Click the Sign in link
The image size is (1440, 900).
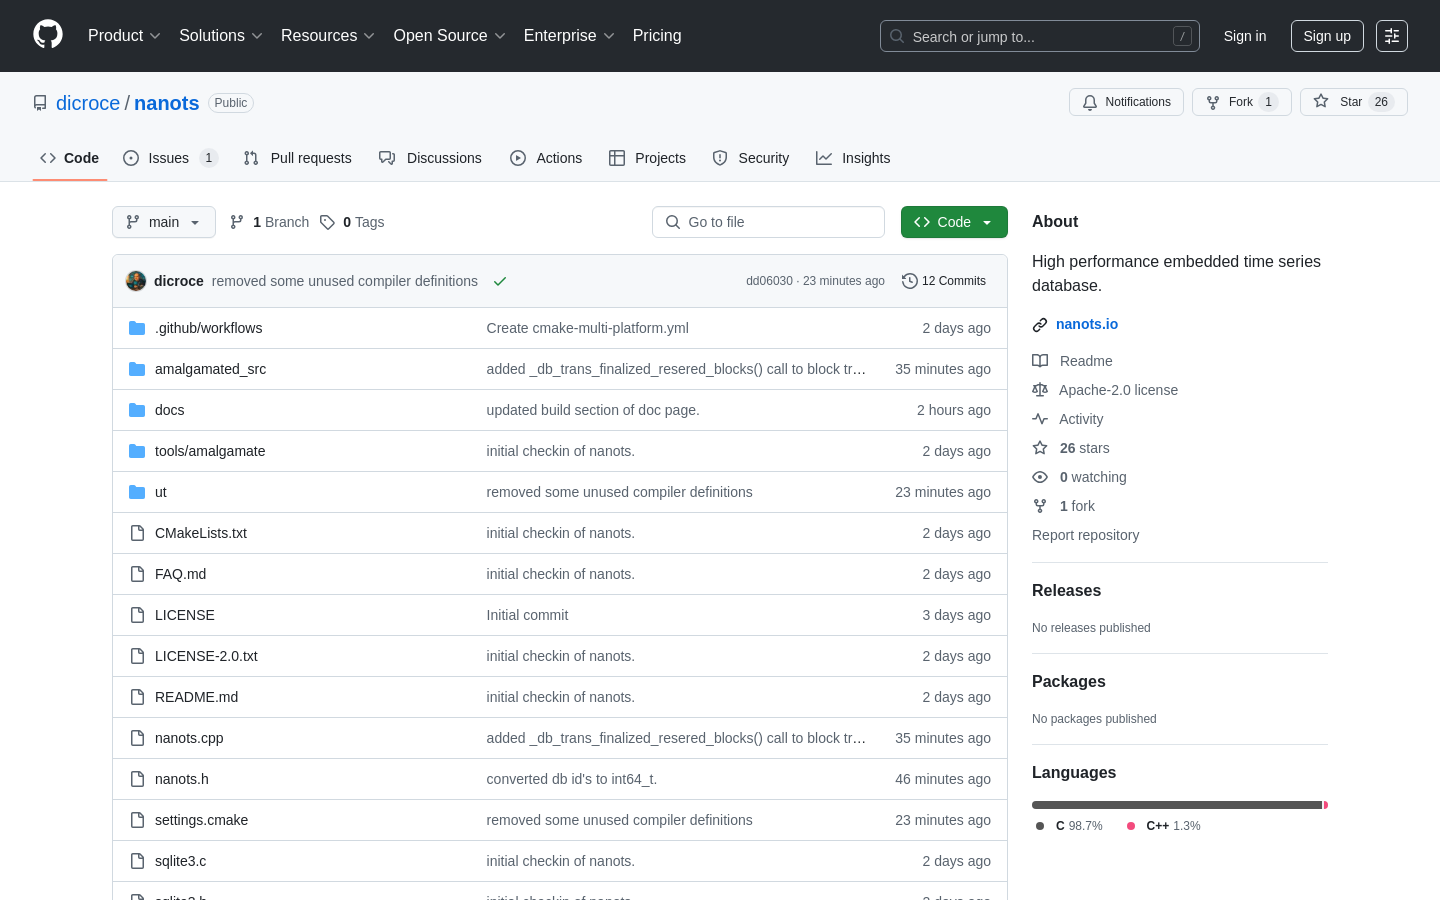1245,36
